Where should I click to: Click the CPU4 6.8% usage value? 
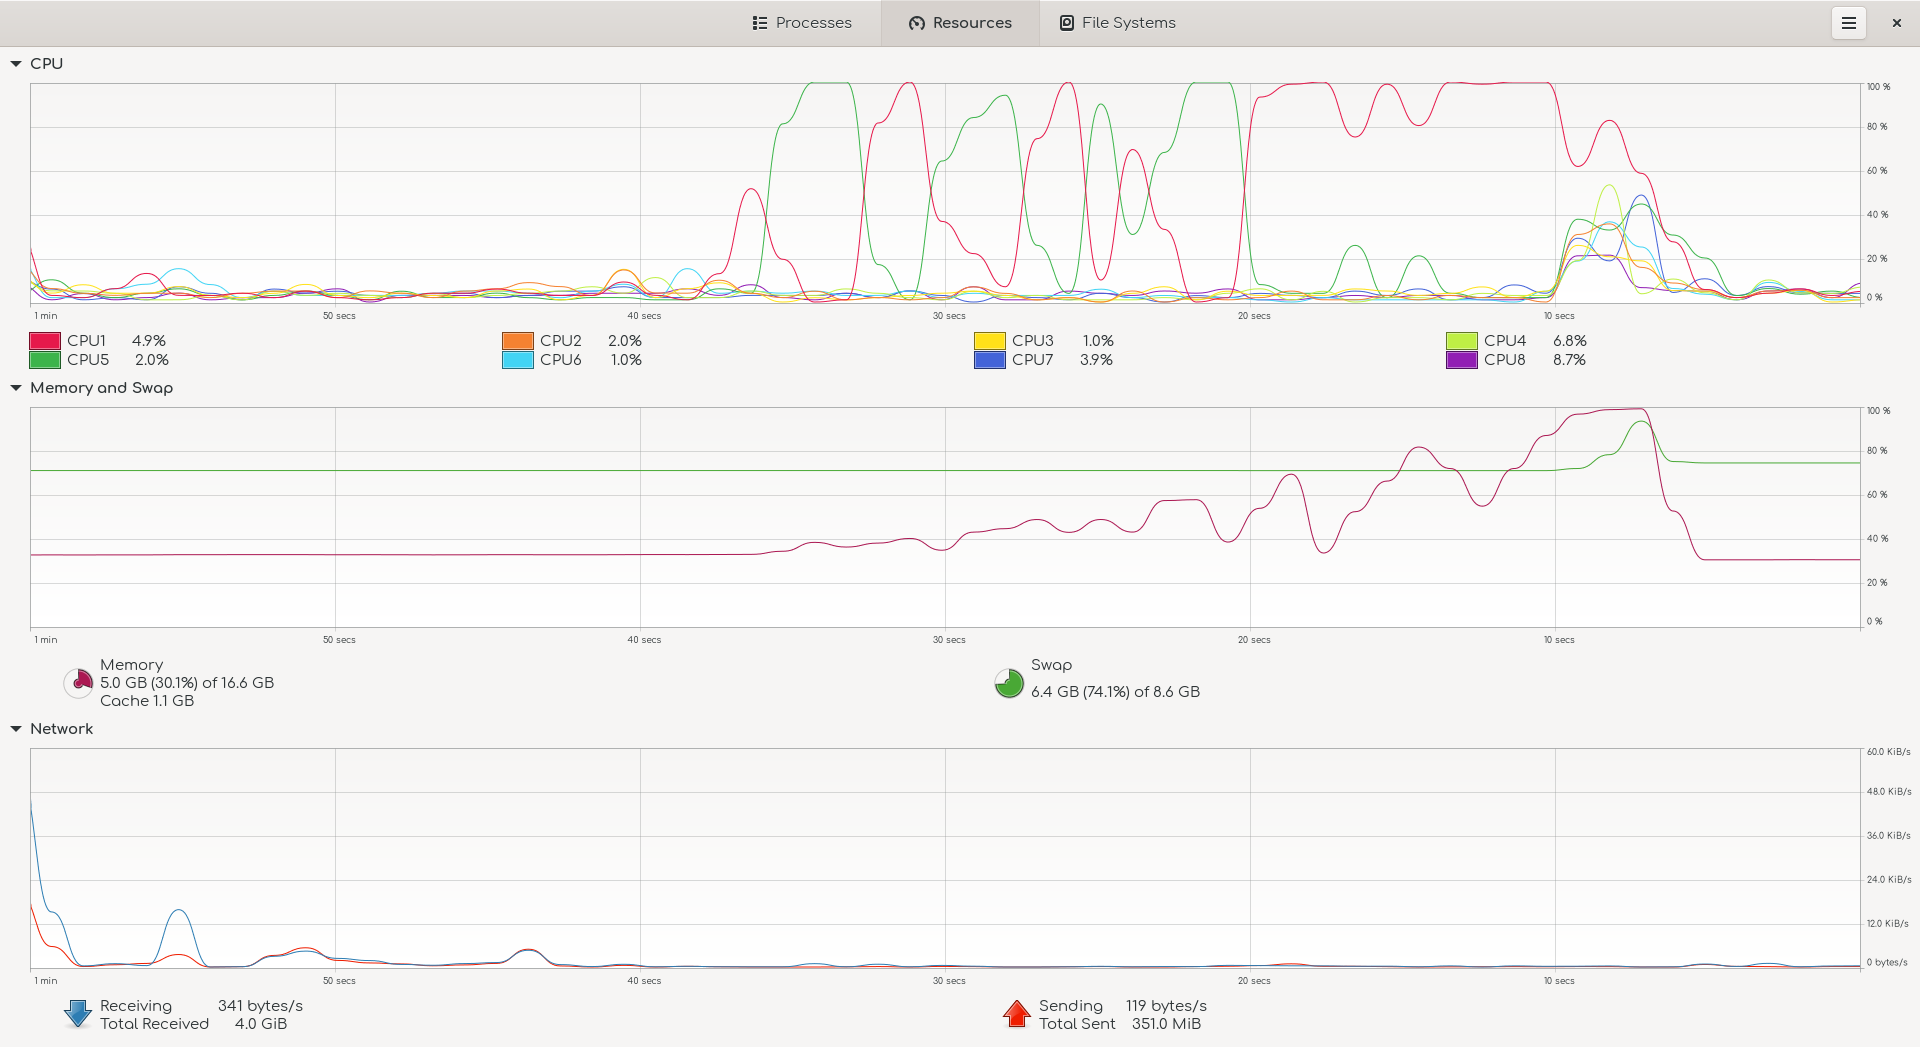click(1570, 341)
